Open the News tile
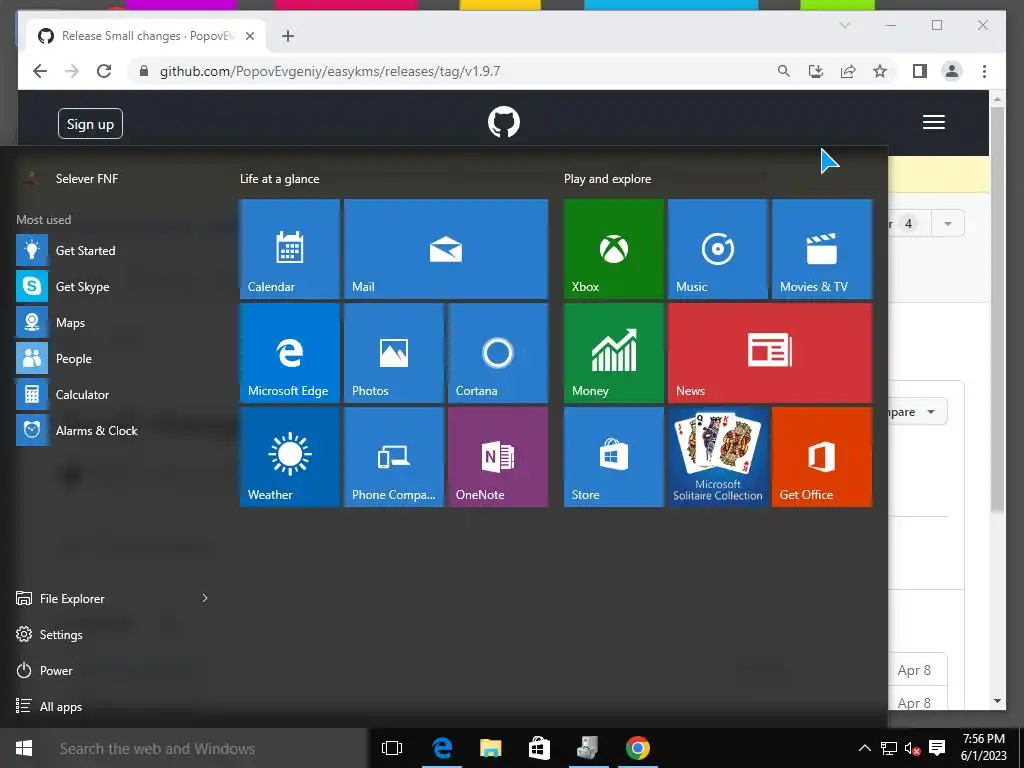The height and width of the screenshot is (768, 1024). click(x=770, y=353)
